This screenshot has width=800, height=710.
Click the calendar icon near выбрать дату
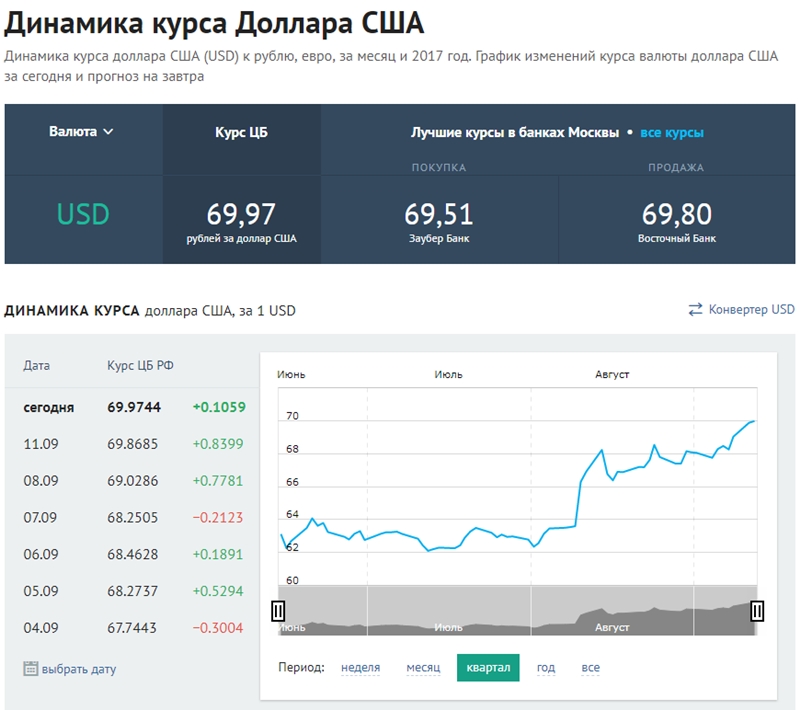coord(30,669)
